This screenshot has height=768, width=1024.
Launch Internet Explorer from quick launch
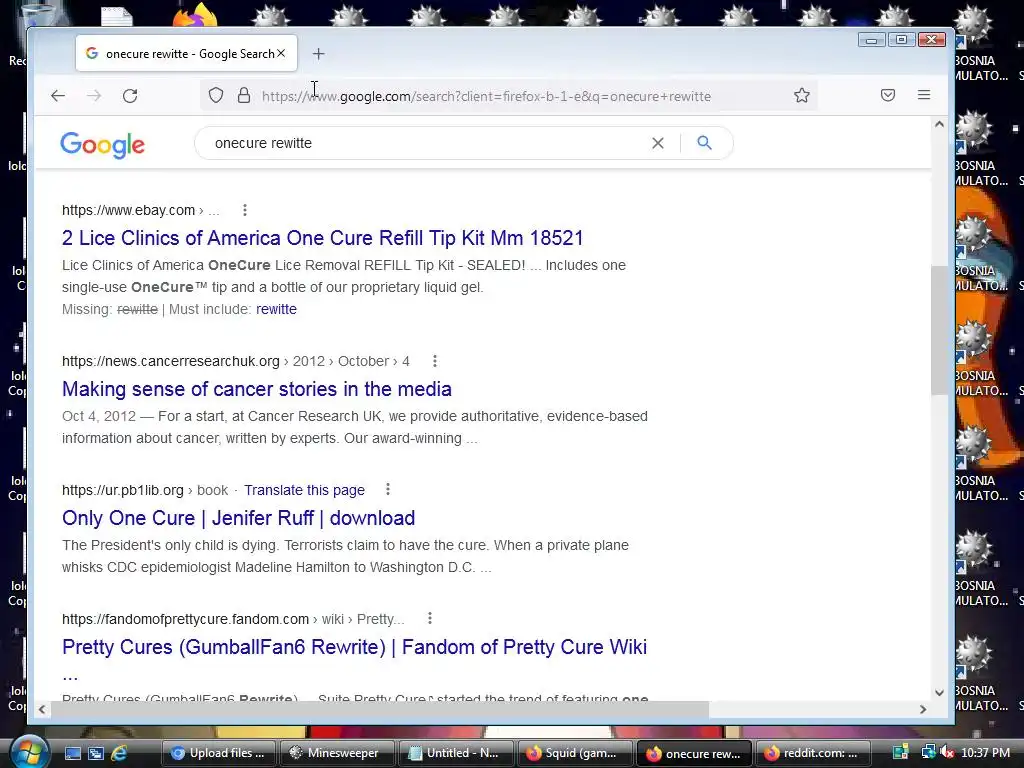120,753
